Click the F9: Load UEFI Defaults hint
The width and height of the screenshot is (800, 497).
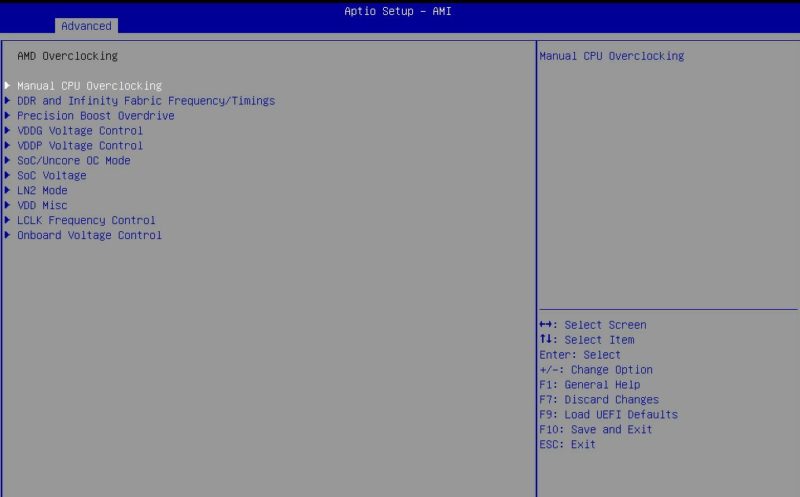(609, 414)
